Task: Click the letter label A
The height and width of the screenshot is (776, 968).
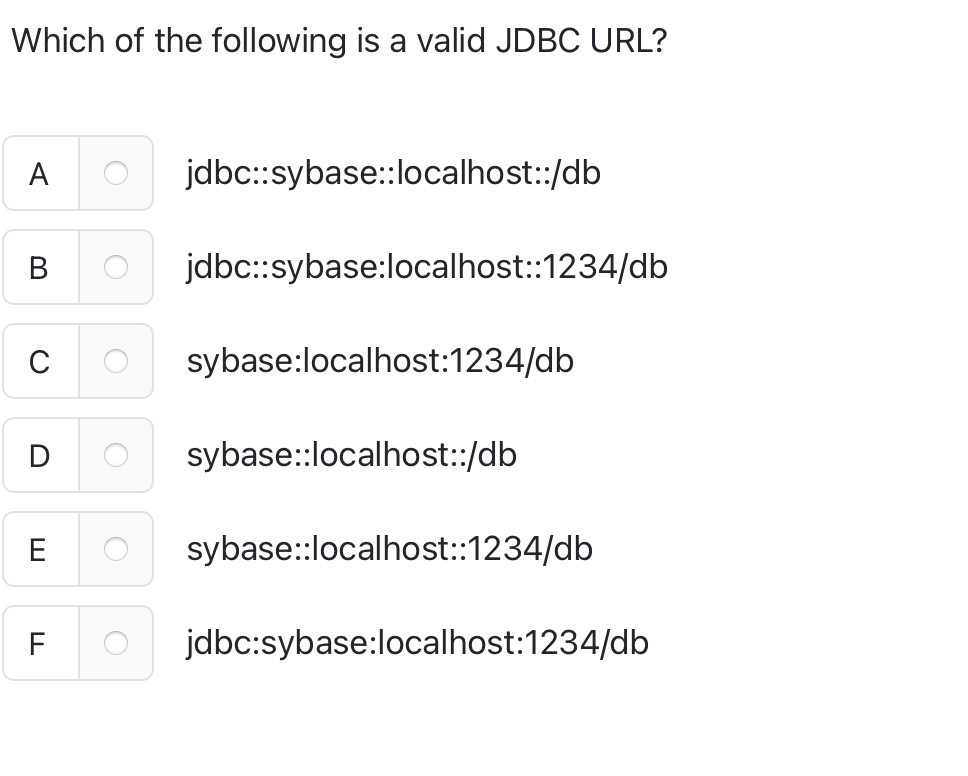Action: pos(39,173)
